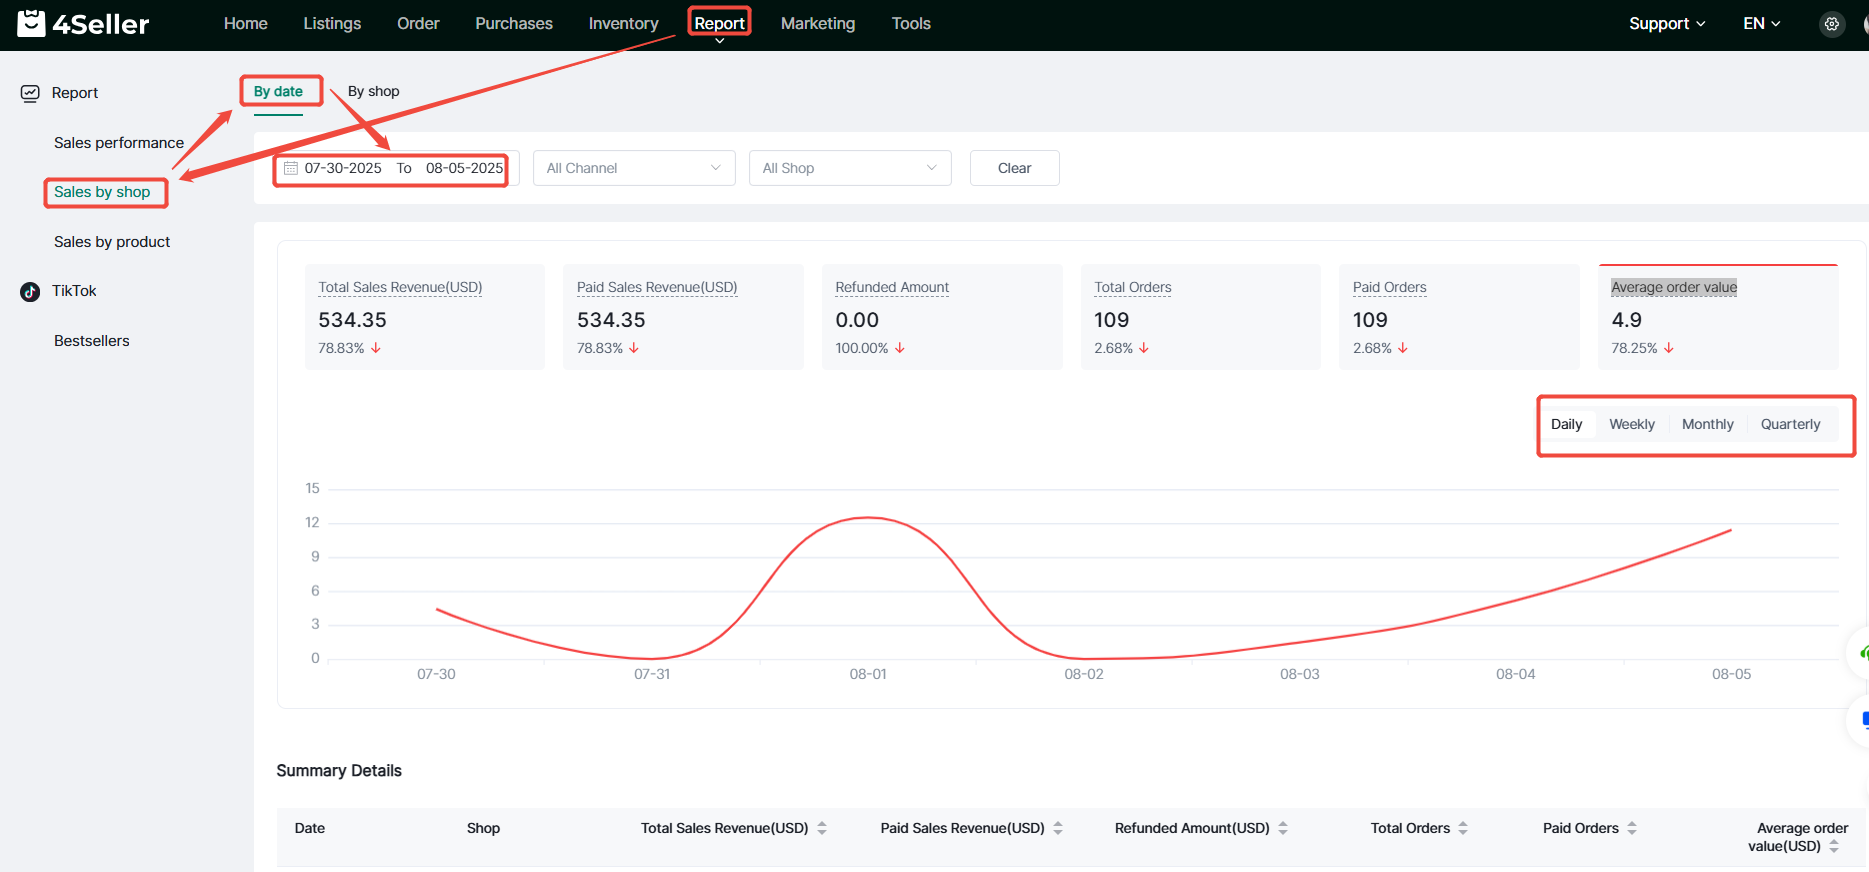This screenshot has width=1869, height=872.
Task: Sort by Total Orders column
Action: click(x=1463, y=828)
